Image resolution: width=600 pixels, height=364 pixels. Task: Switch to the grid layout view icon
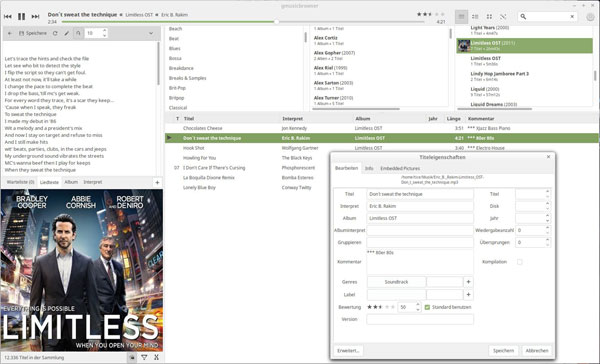[489, 16]
